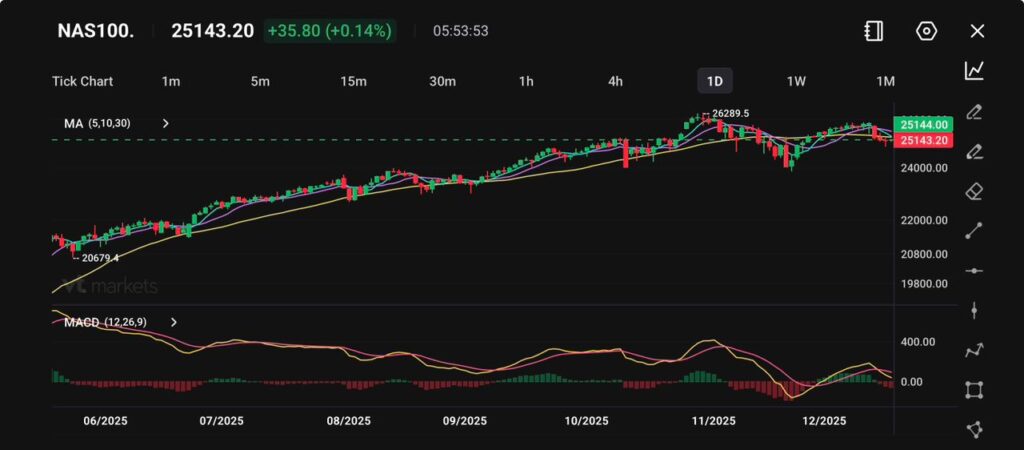Click the red 25143.20 price tag
Viewport: 1024px width, 450px height.
[923, 140]
